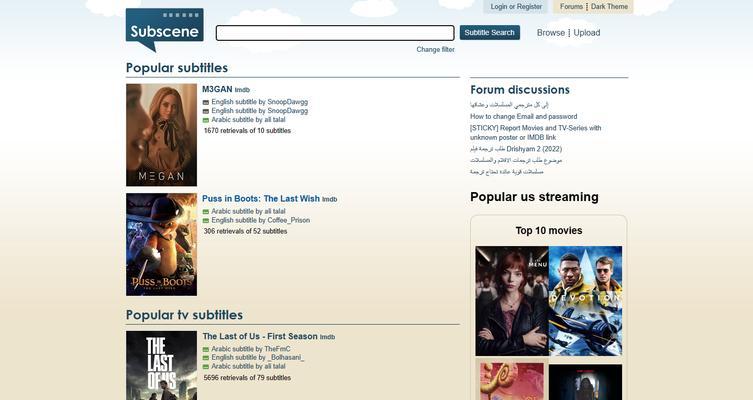The image size is (753, 400).
Task: Open English subtitle by _Bolhasani_
Action: click(258, 358)
